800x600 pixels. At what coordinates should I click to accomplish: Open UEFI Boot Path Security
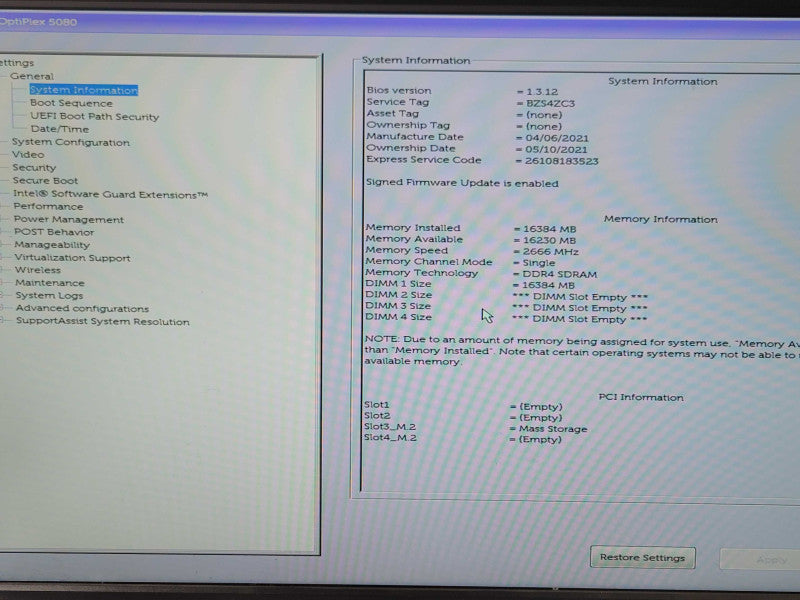(94, 116)
